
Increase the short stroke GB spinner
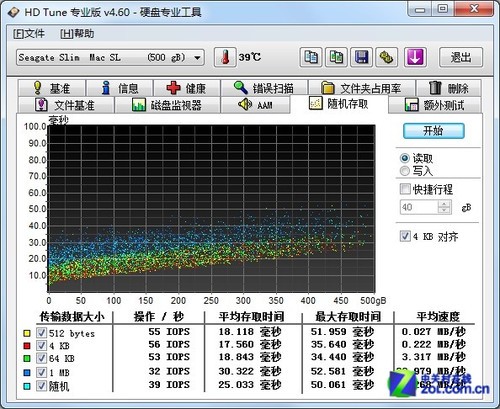tap(444, 204)
